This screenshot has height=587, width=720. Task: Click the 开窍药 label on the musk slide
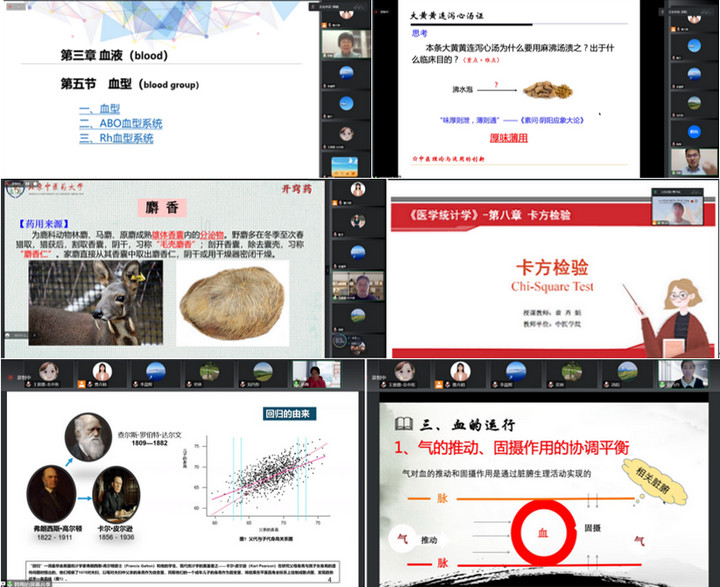click(x=298, y=191)
